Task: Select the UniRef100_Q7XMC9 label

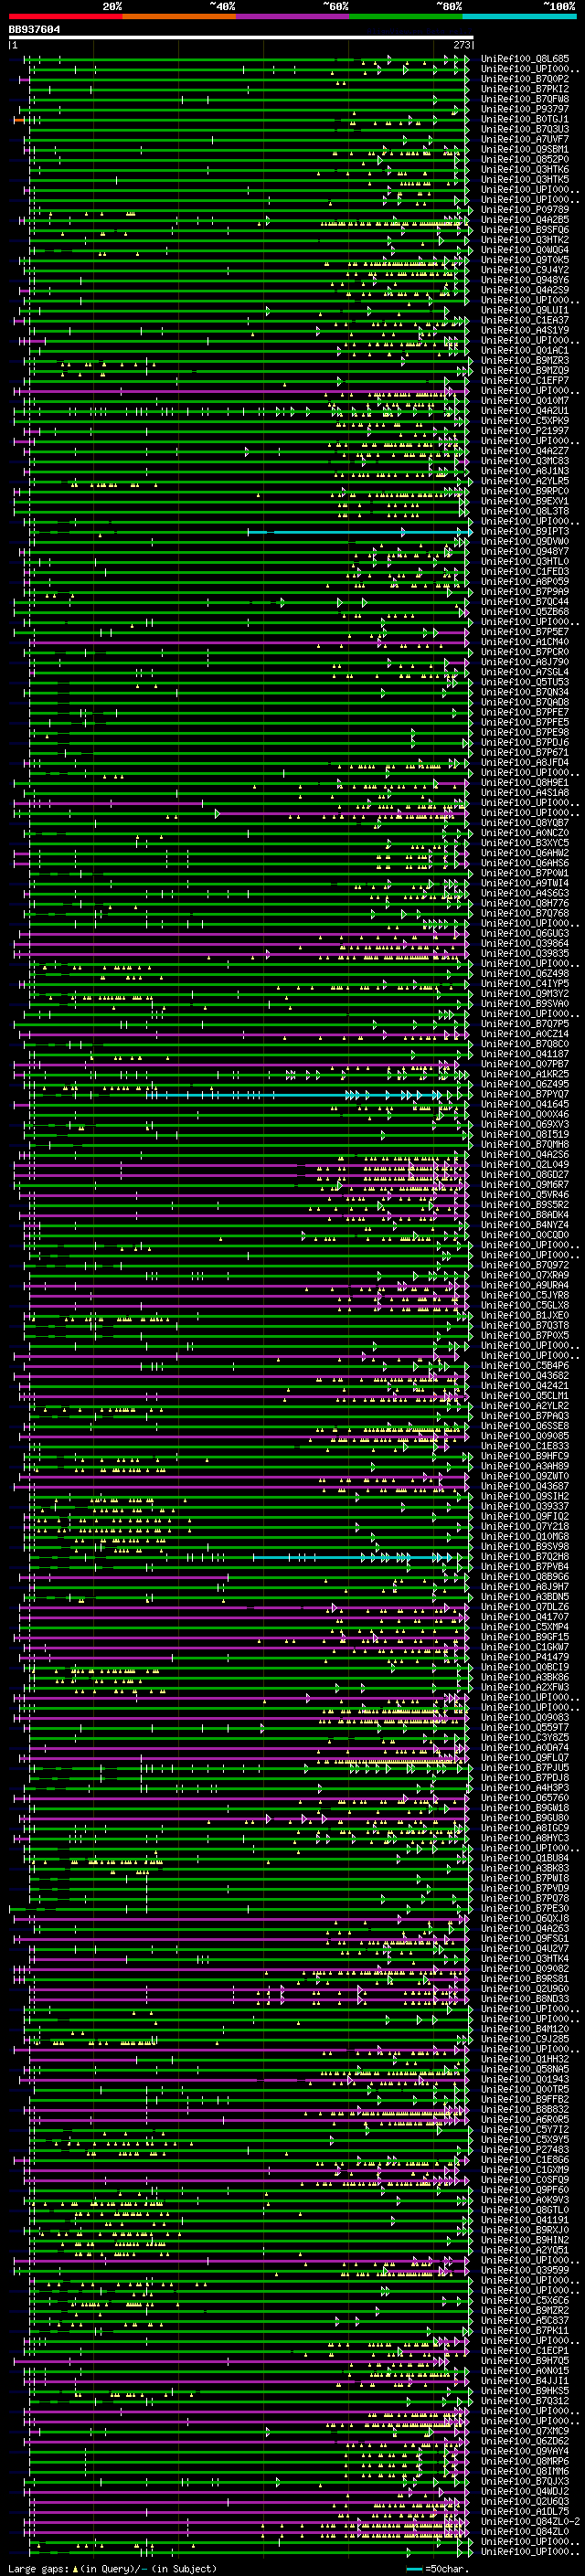Action: [x=525, y=2432]
